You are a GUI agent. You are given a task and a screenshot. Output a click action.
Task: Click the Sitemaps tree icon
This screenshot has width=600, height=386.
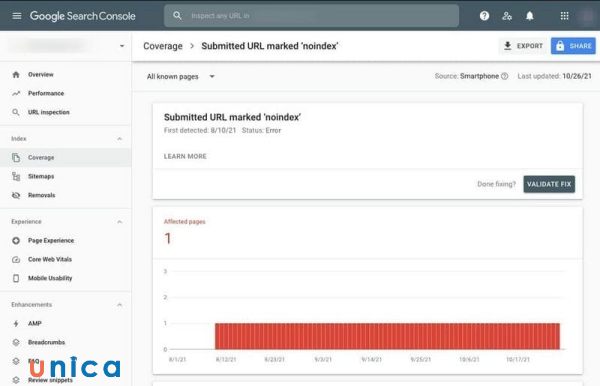[x=16, y=176]
